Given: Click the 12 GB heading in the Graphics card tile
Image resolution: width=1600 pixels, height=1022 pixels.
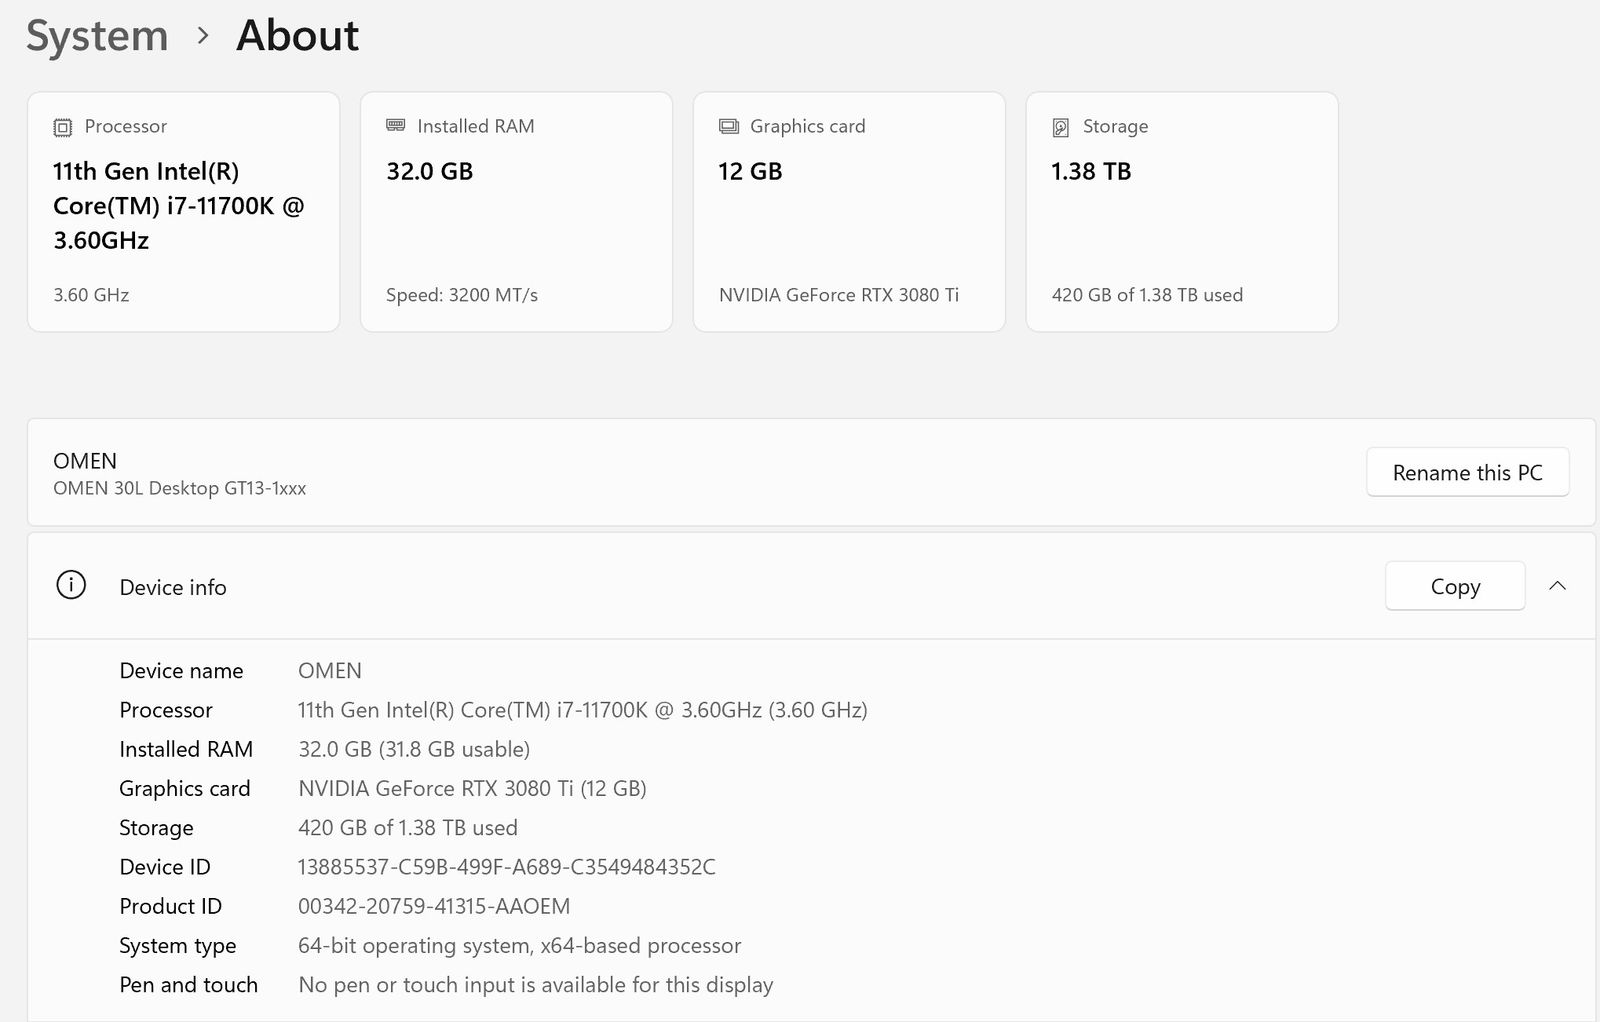Looking at the screenshot, I should (x=750, y=171).
